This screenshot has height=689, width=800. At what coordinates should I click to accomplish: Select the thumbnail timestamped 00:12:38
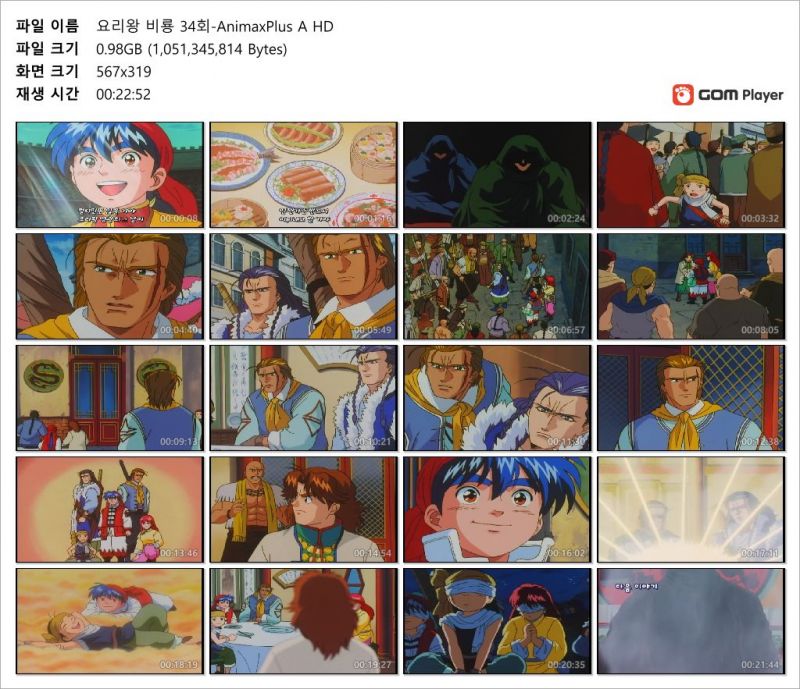pyautogui.click(x=691, y=398)
